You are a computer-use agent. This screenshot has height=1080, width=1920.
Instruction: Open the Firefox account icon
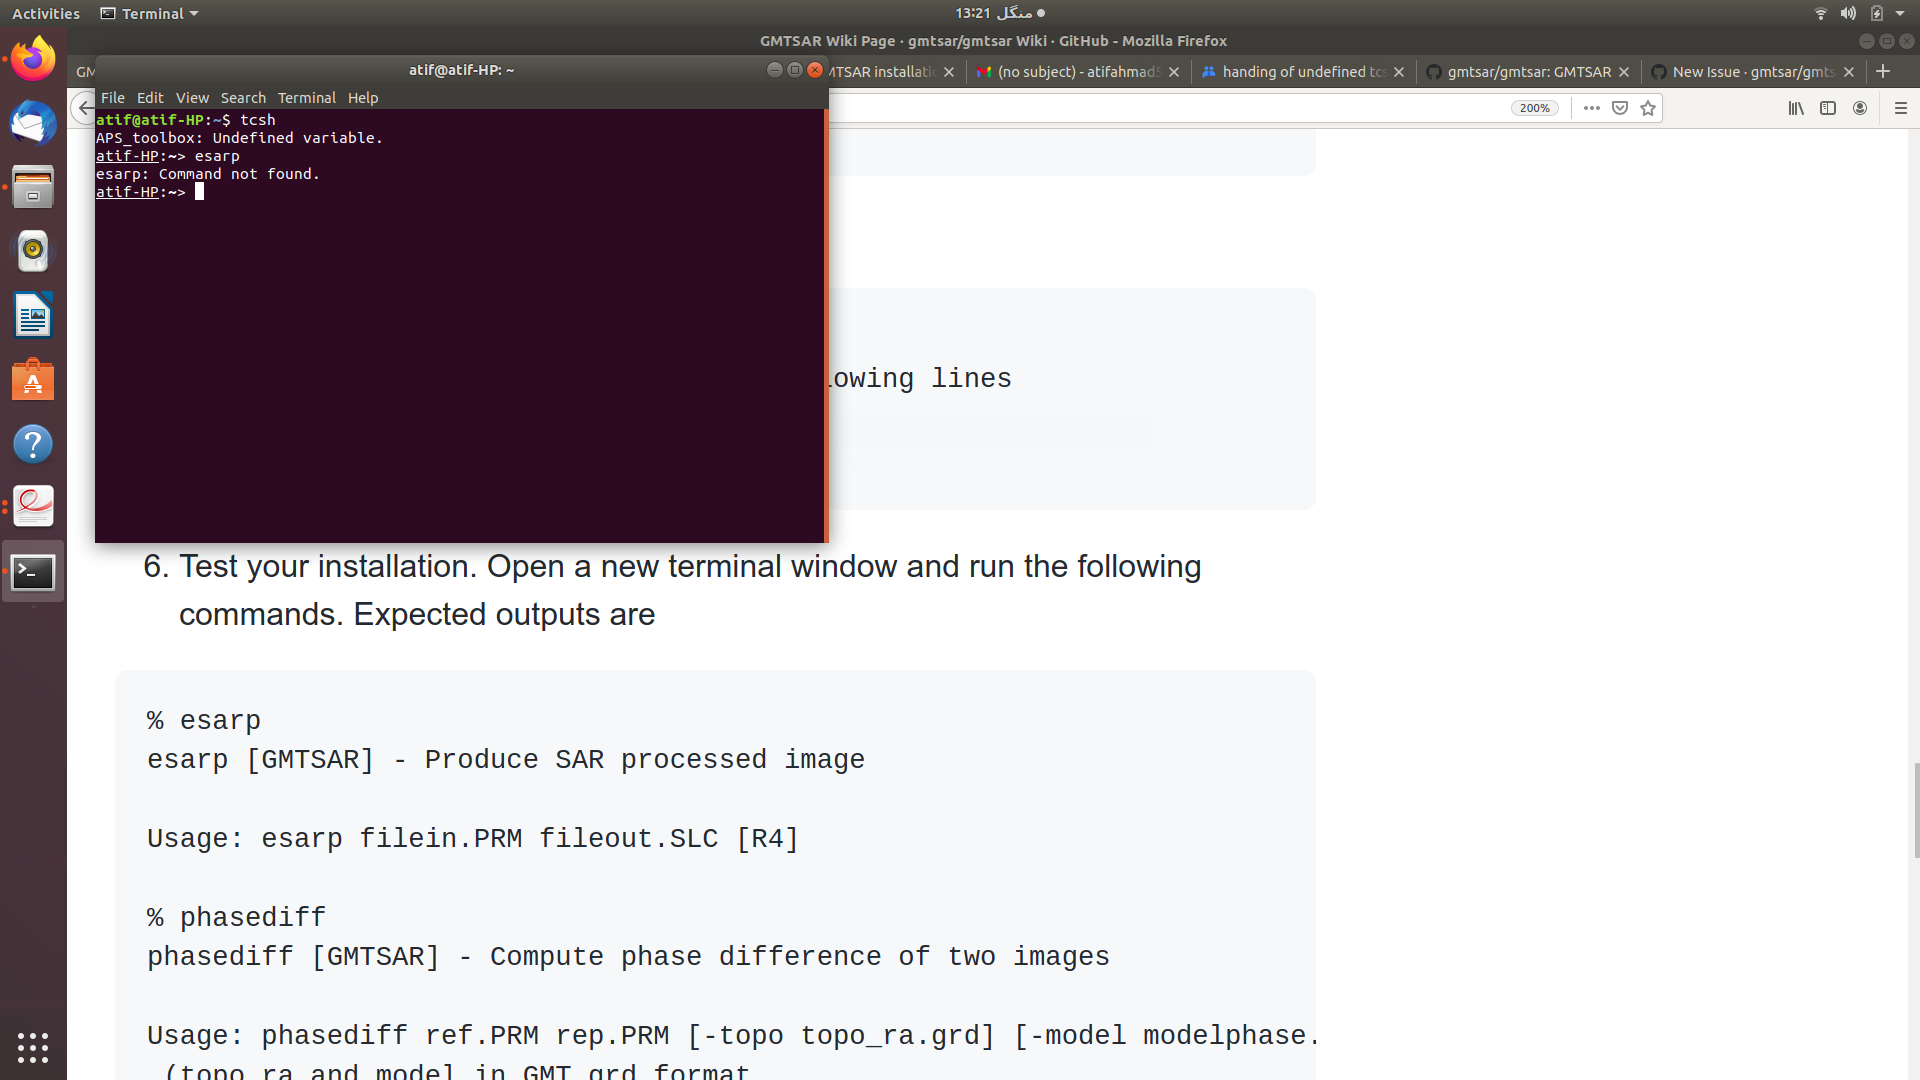pyautogui.click(x=1860, y=108)
